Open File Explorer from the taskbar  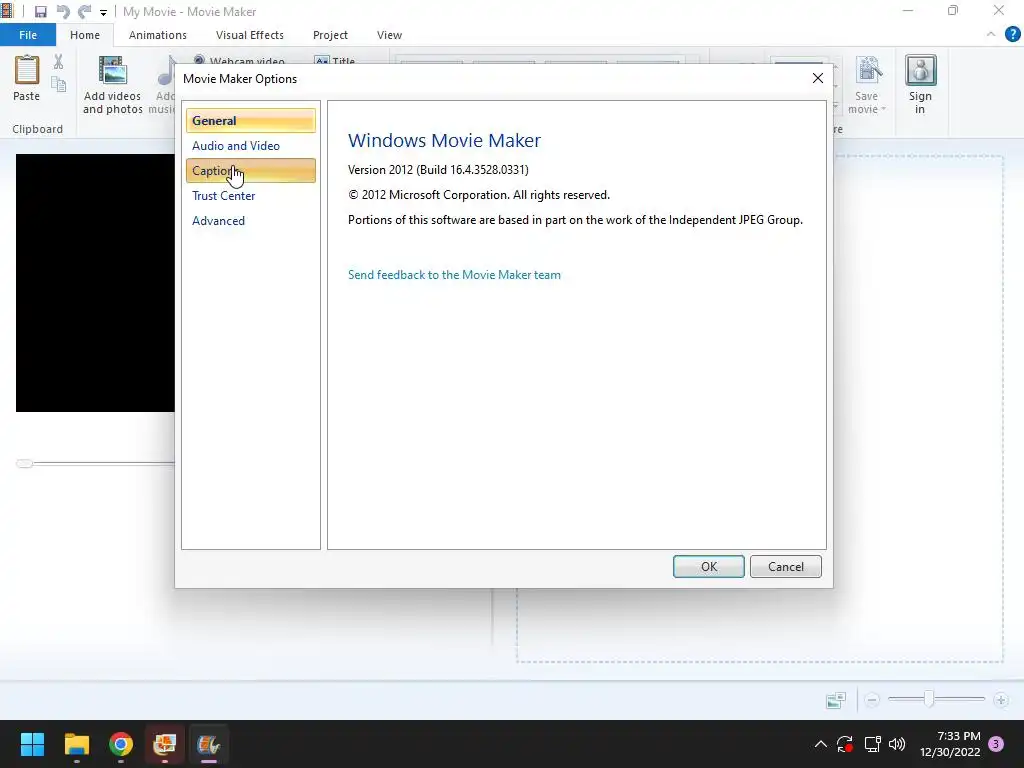click(76, 744)
